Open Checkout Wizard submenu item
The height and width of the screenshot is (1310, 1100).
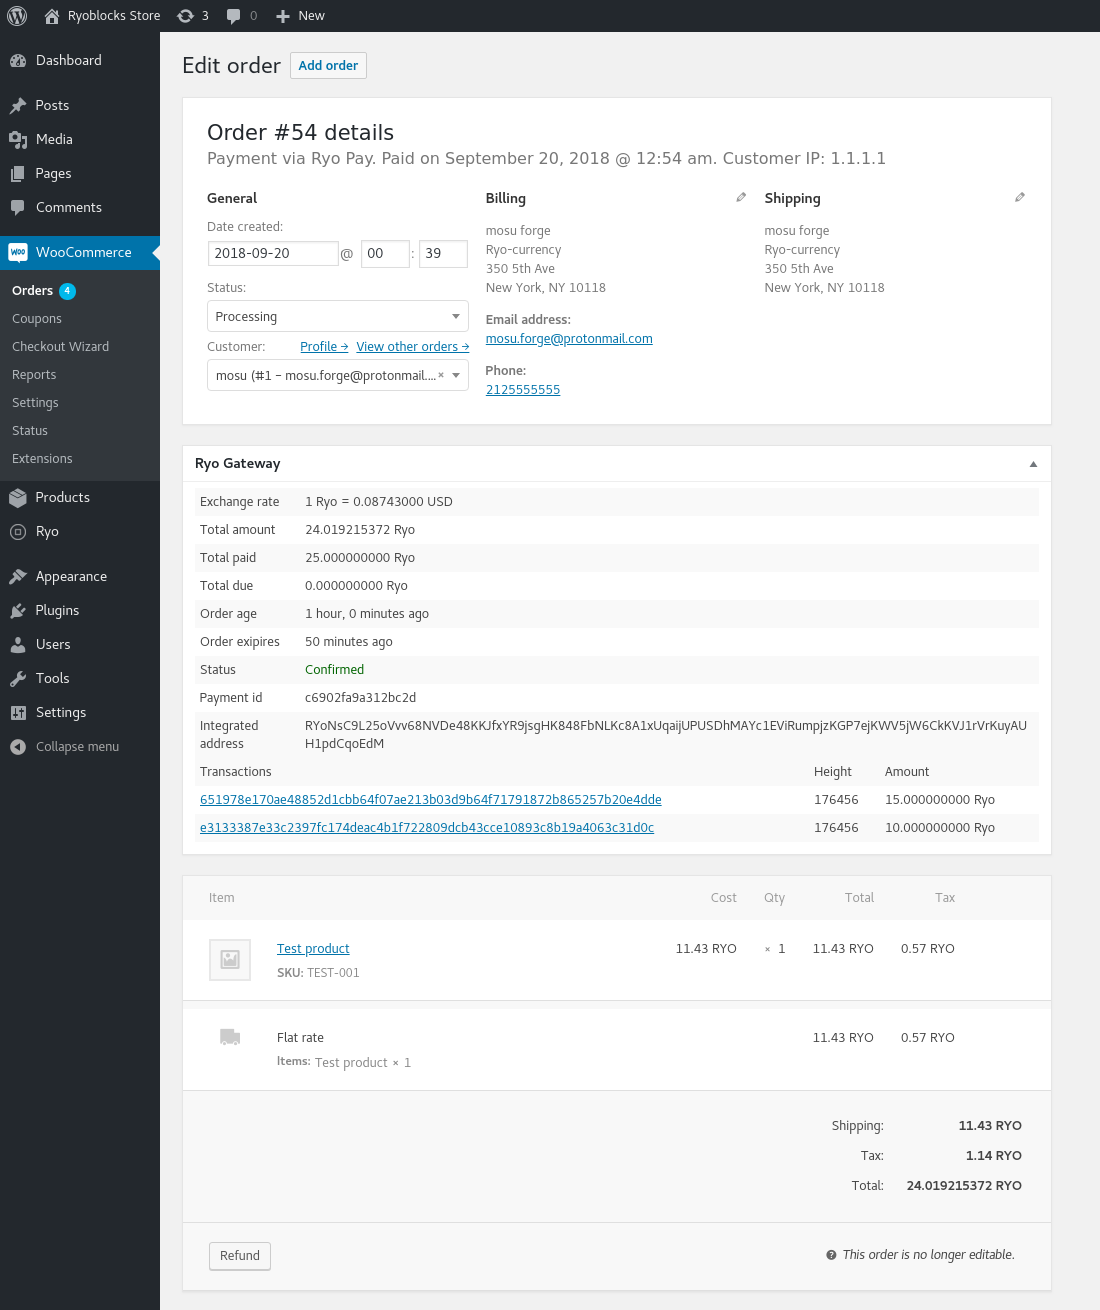click(61, 347)
